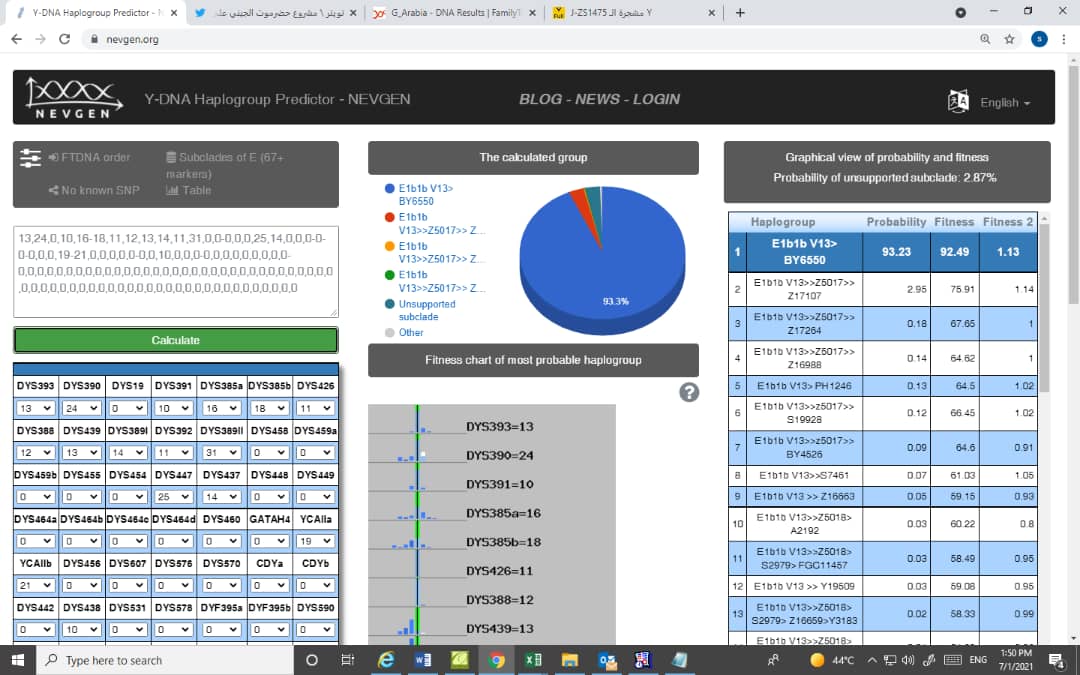The image size is (1080, 675).
Task: Go back in browser history
Action: pos(17,39)
